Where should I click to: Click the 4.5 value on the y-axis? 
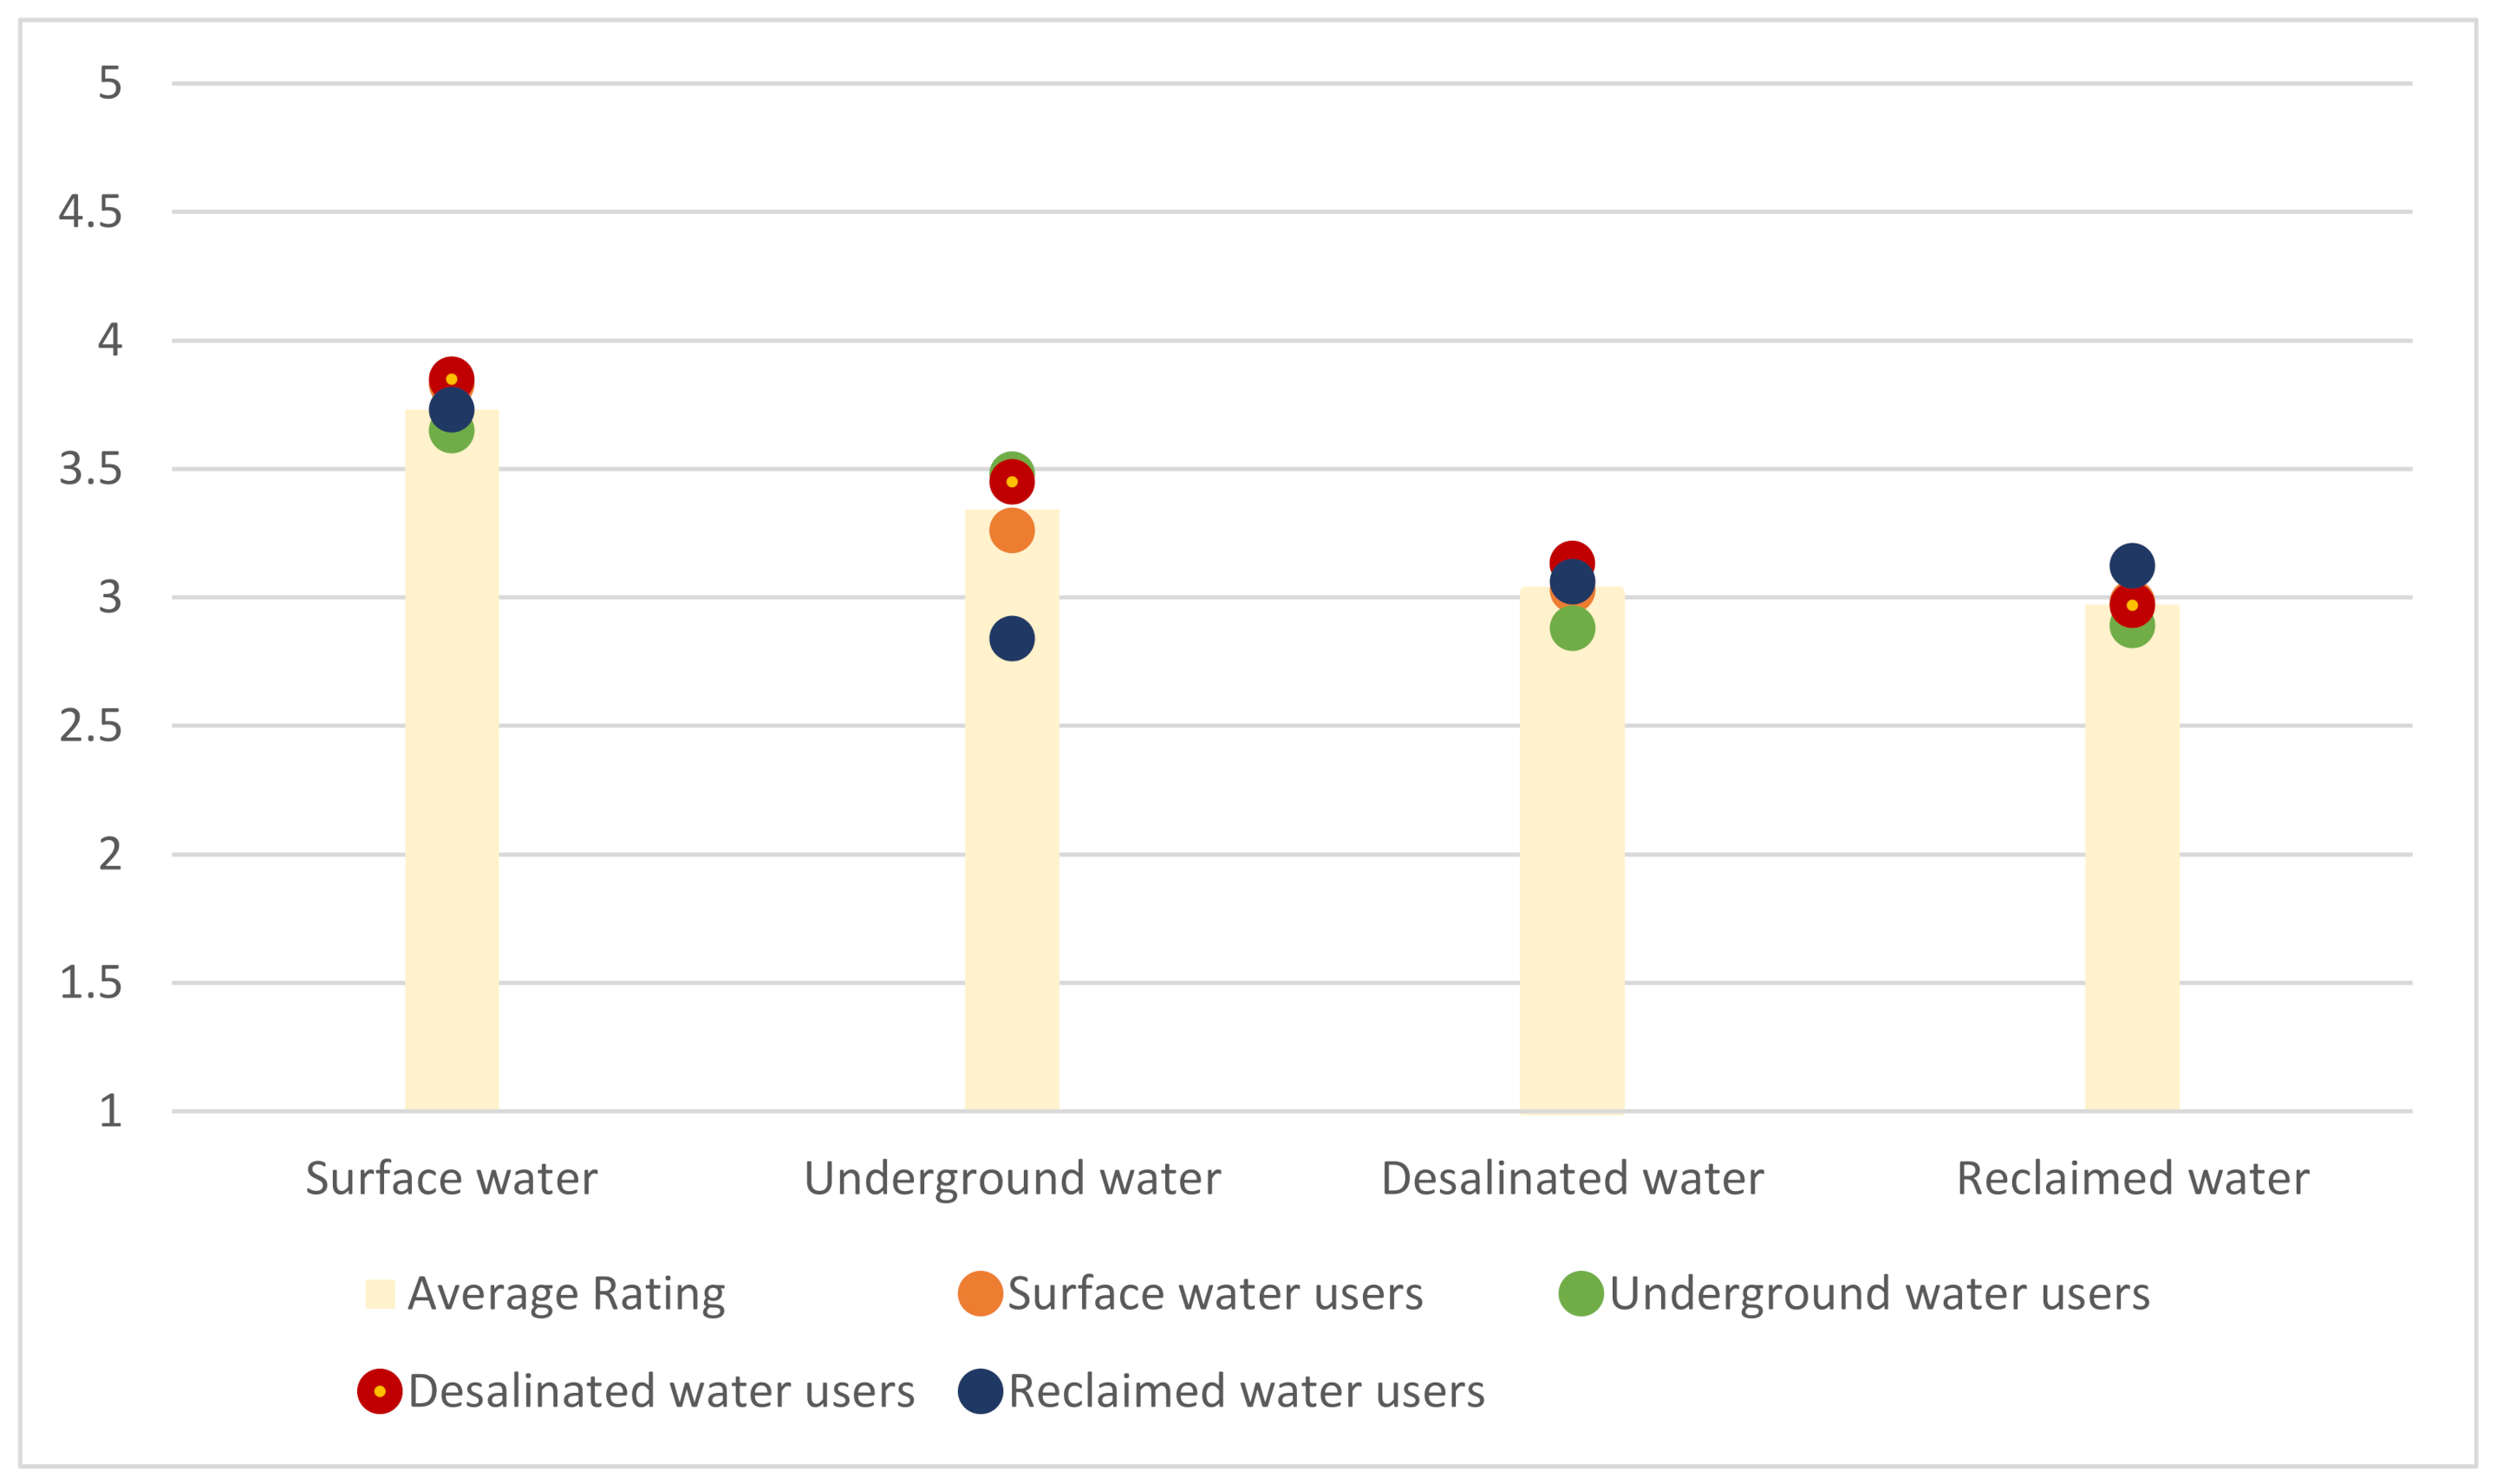pos(90,212)
